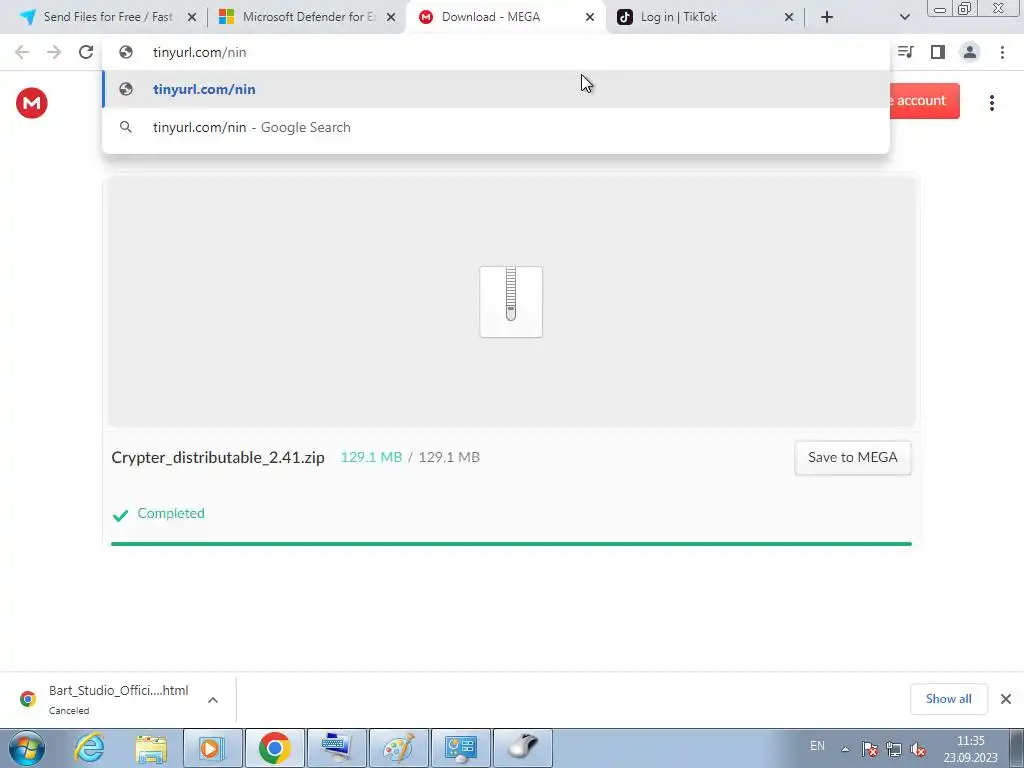Screen dimensions: 1024x768
Task: Click the Crypter_distributable_2.41.zip file name
Action: tap(217, 458)
